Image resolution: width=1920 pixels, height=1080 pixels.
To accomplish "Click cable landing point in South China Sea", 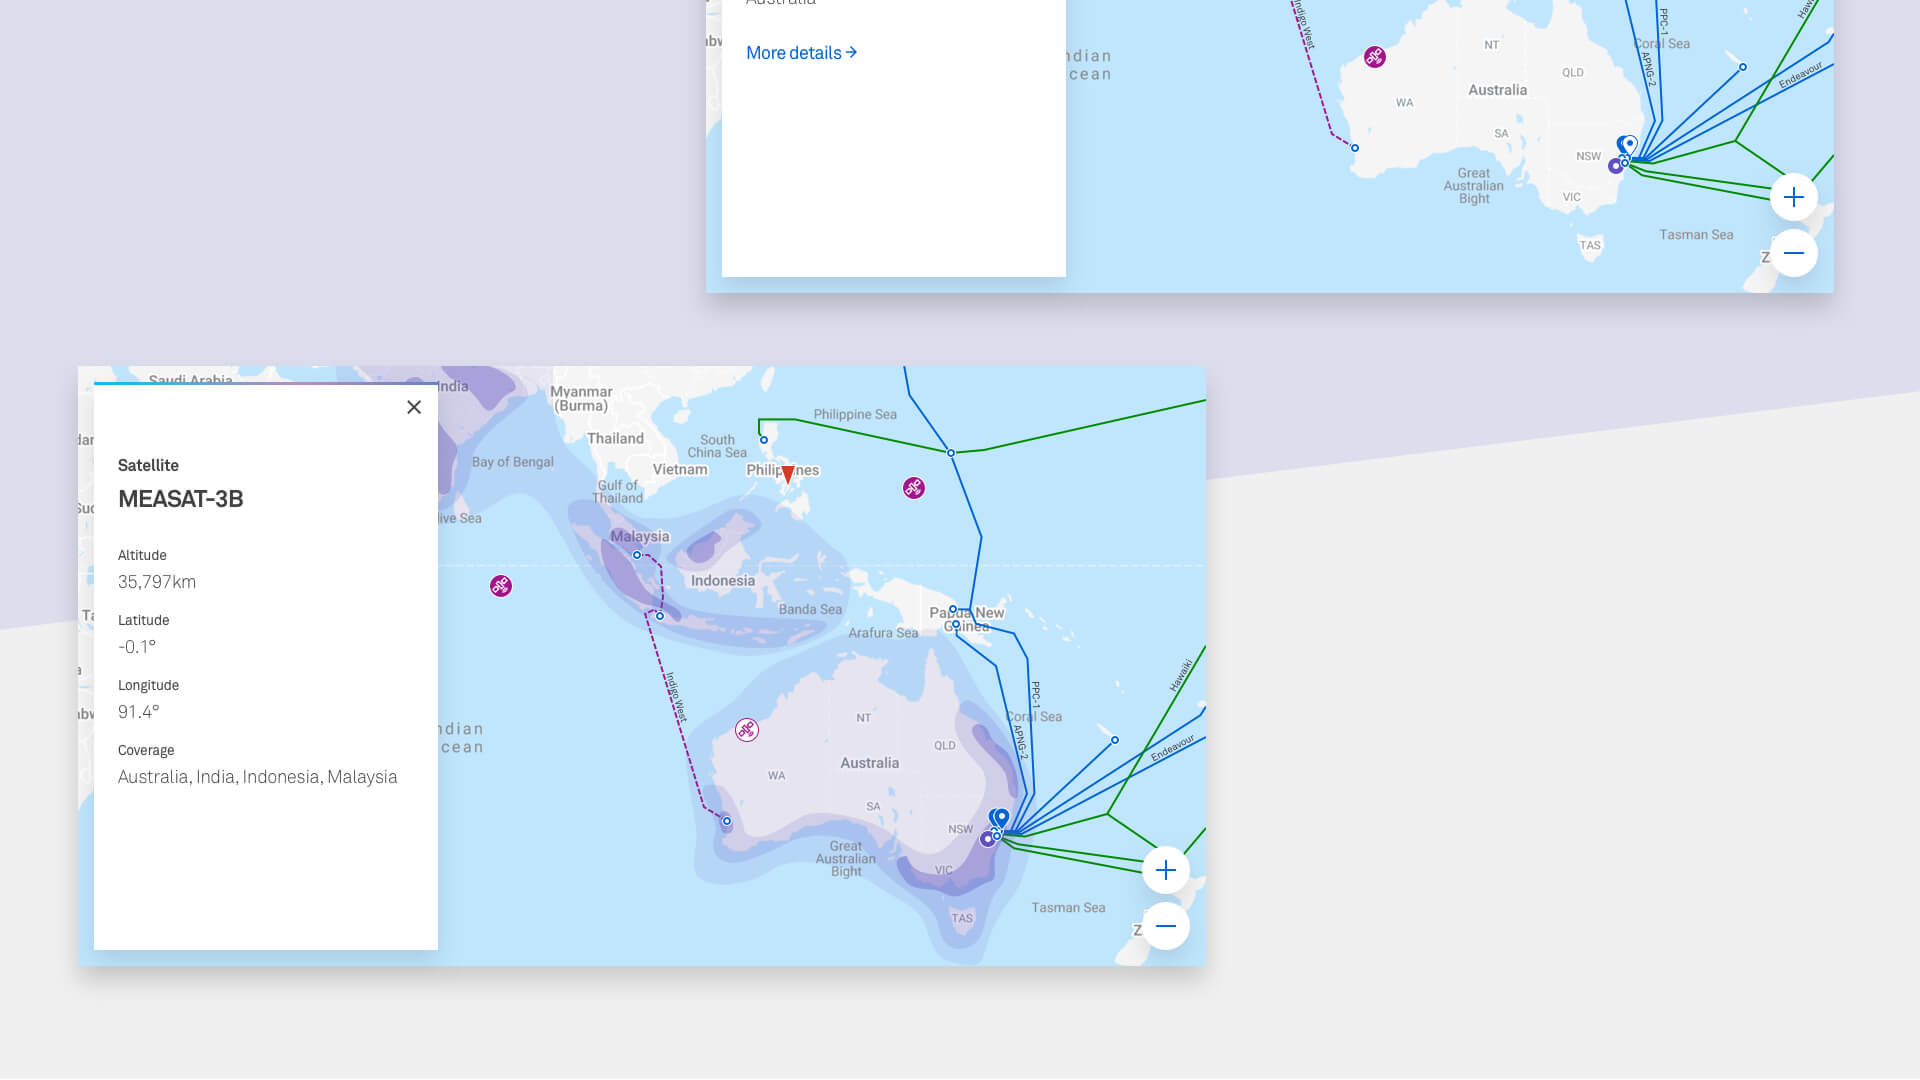I will click(764, 440).
